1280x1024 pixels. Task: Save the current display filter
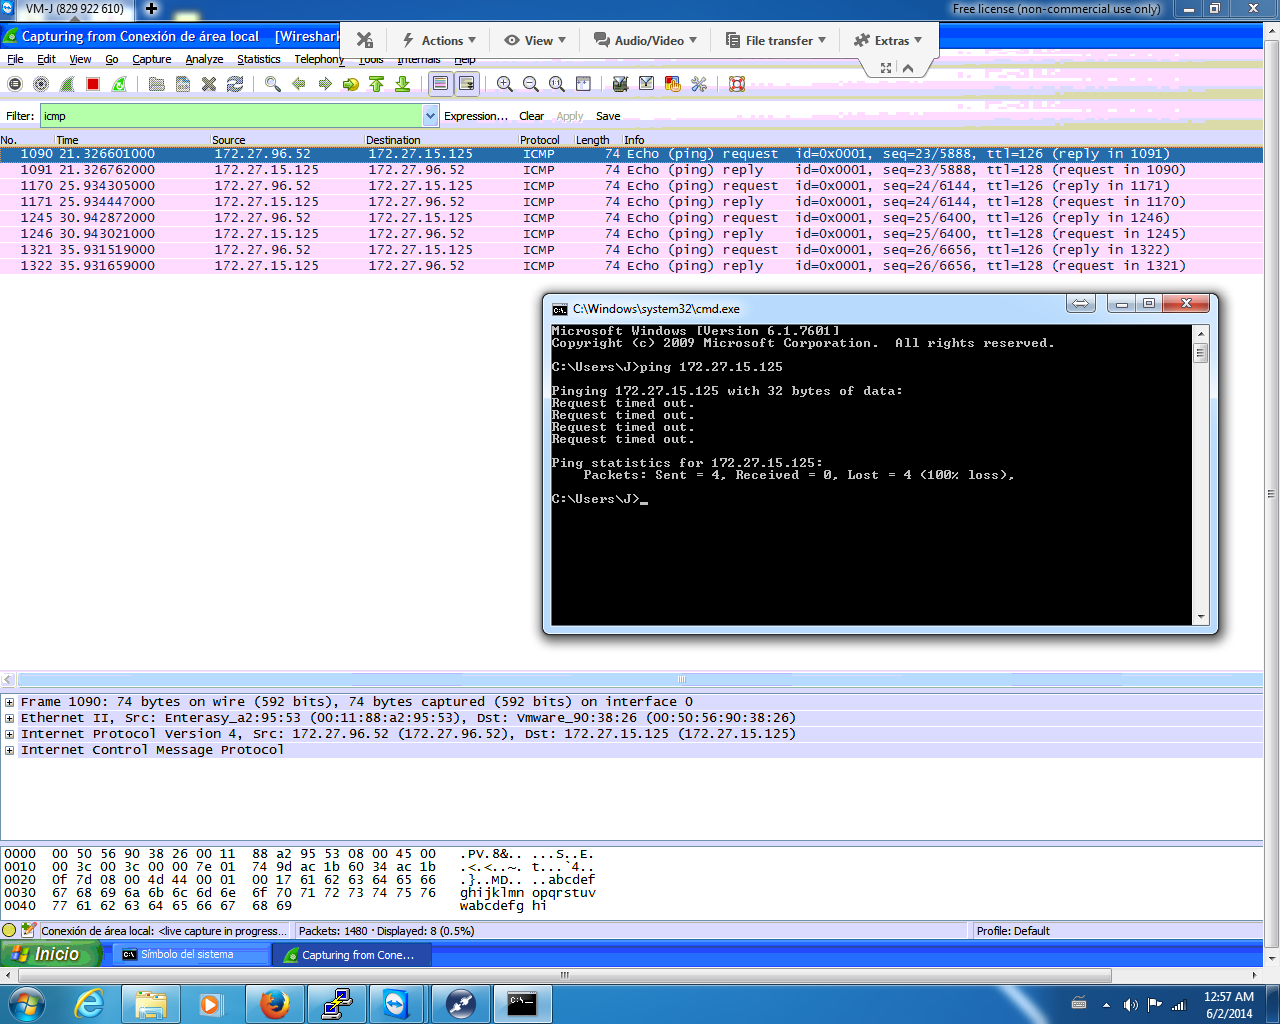(x=608, y=116)
